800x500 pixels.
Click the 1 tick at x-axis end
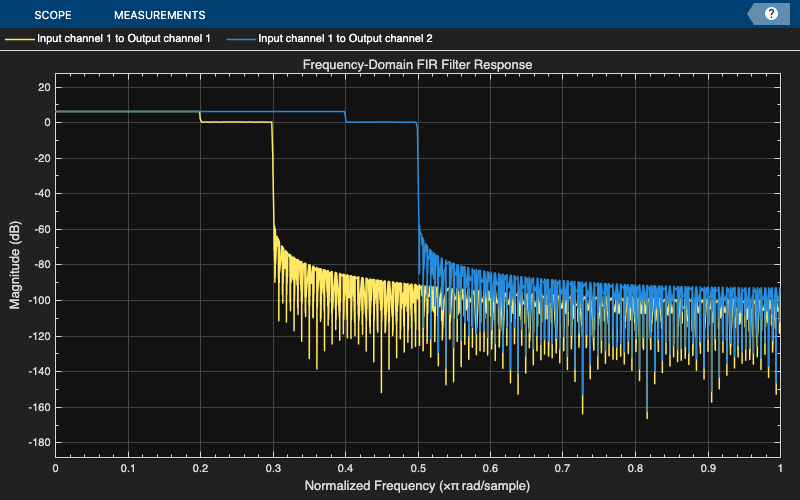[x=780, y=468]
